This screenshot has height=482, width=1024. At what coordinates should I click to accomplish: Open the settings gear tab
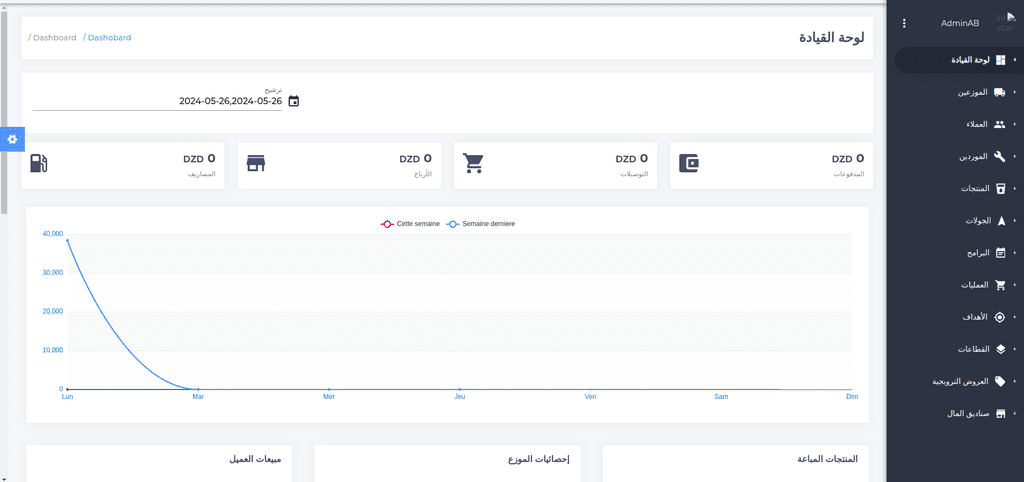pyautogui.click(x=12, y=139)
